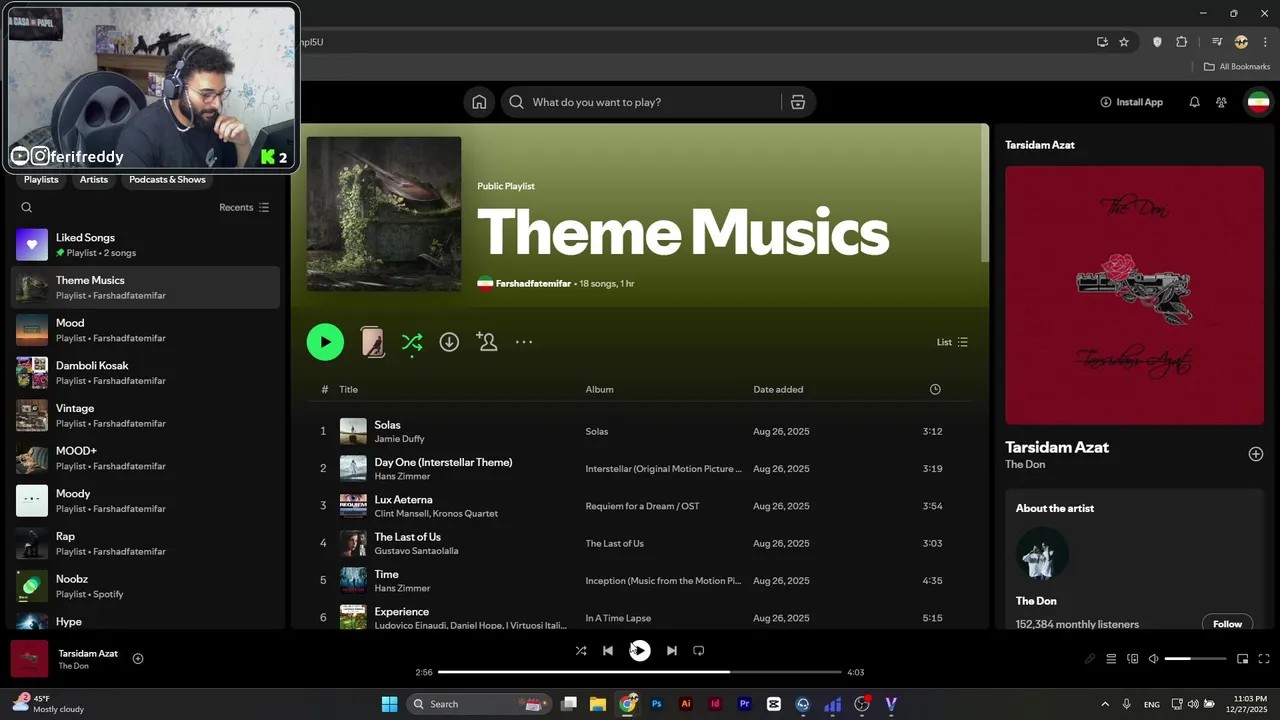Viewport: 1280px width, 720px height.
Task: Invite collaborators to playlist icon
Action: (x=487, y=342)
